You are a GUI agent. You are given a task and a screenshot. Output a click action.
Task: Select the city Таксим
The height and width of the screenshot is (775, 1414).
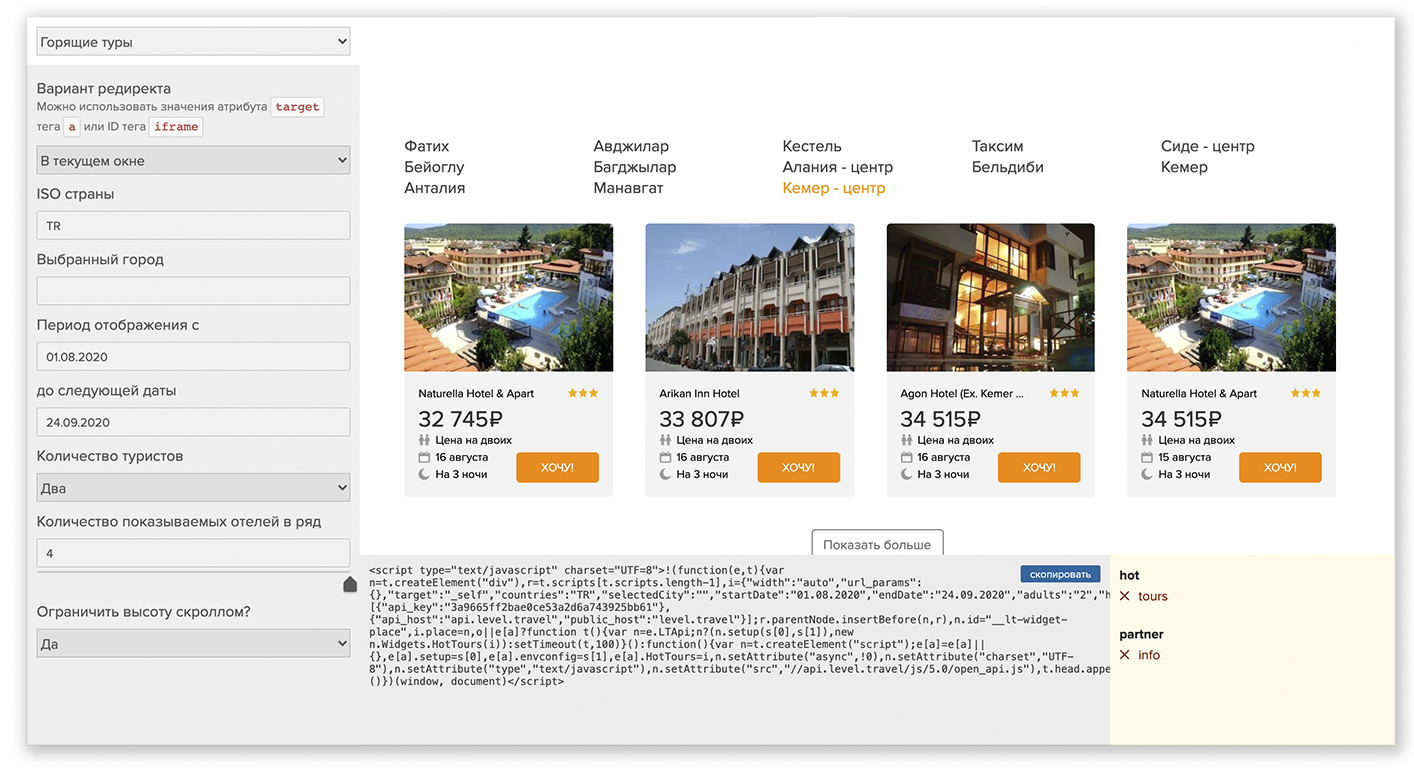[x=997, y=146]
